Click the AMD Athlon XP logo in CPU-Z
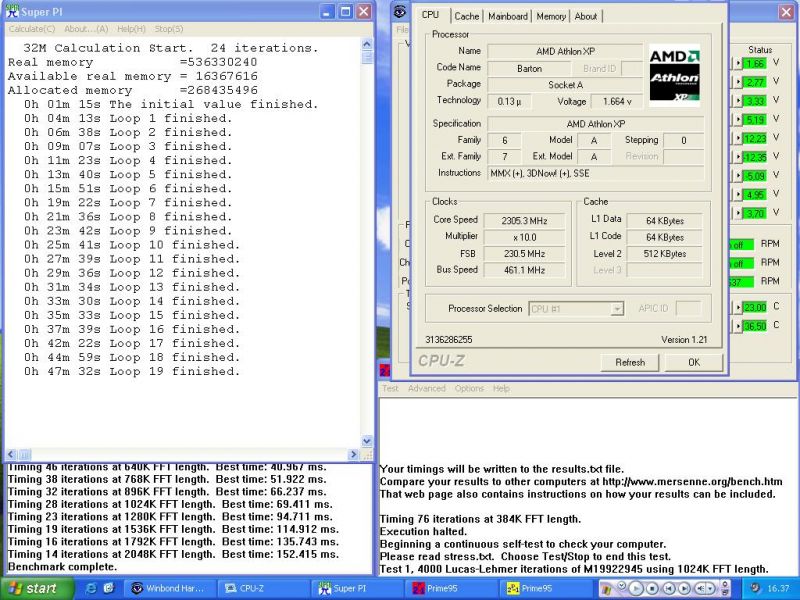 [x=674, y=76]
